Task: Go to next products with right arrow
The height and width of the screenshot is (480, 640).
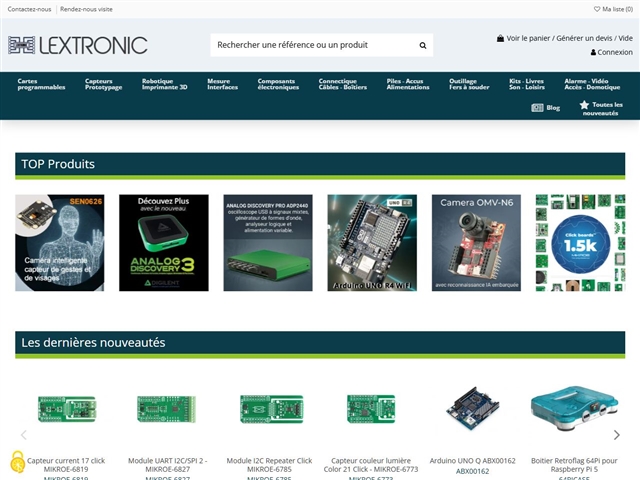Action: point(617,435)
